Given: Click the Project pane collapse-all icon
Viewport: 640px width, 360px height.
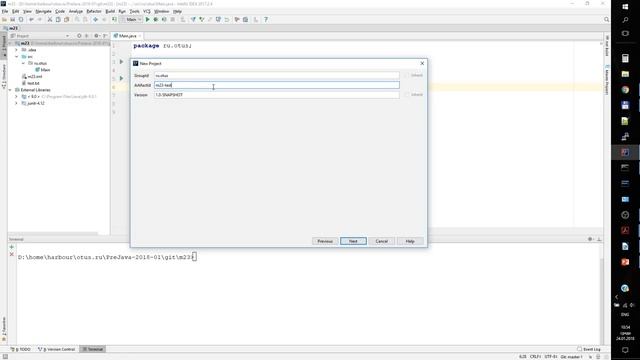Looking at the screenshot, I should (x=87, y=36).
